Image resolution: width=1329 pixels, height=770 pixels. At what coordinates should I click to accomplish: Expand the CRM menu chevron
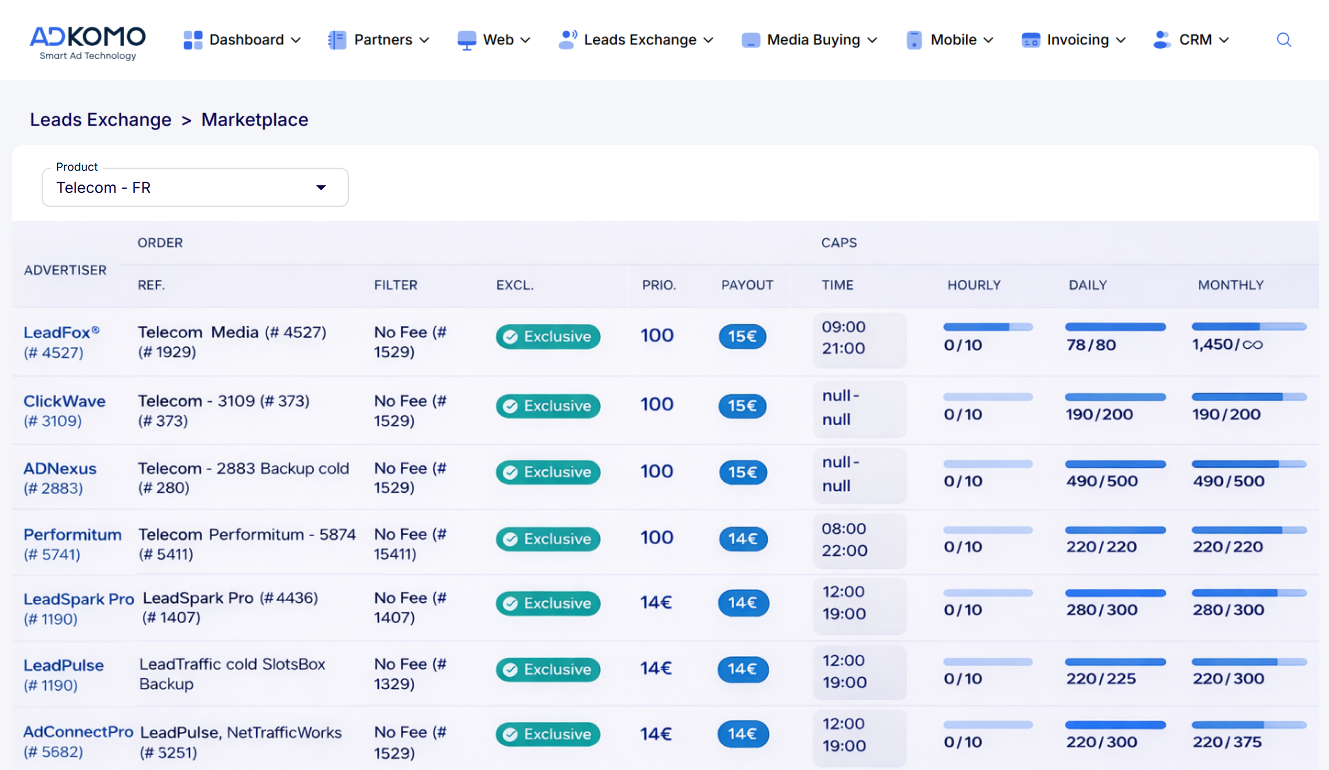1224,40
